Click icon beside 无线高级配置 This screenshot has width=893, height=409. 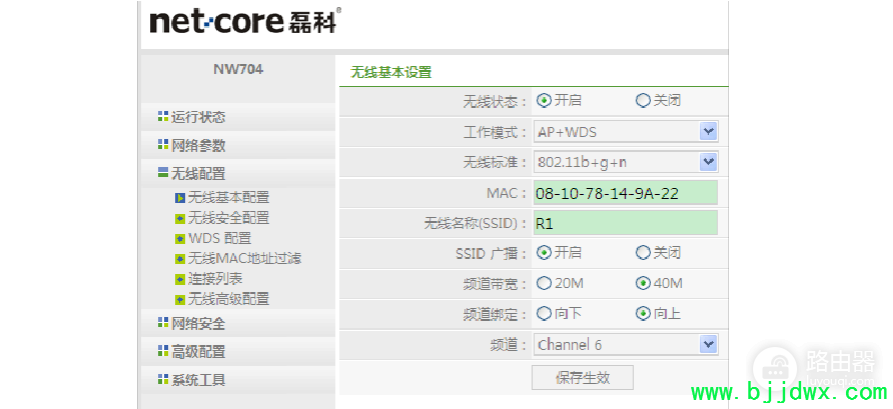click(x=180, y=298)
